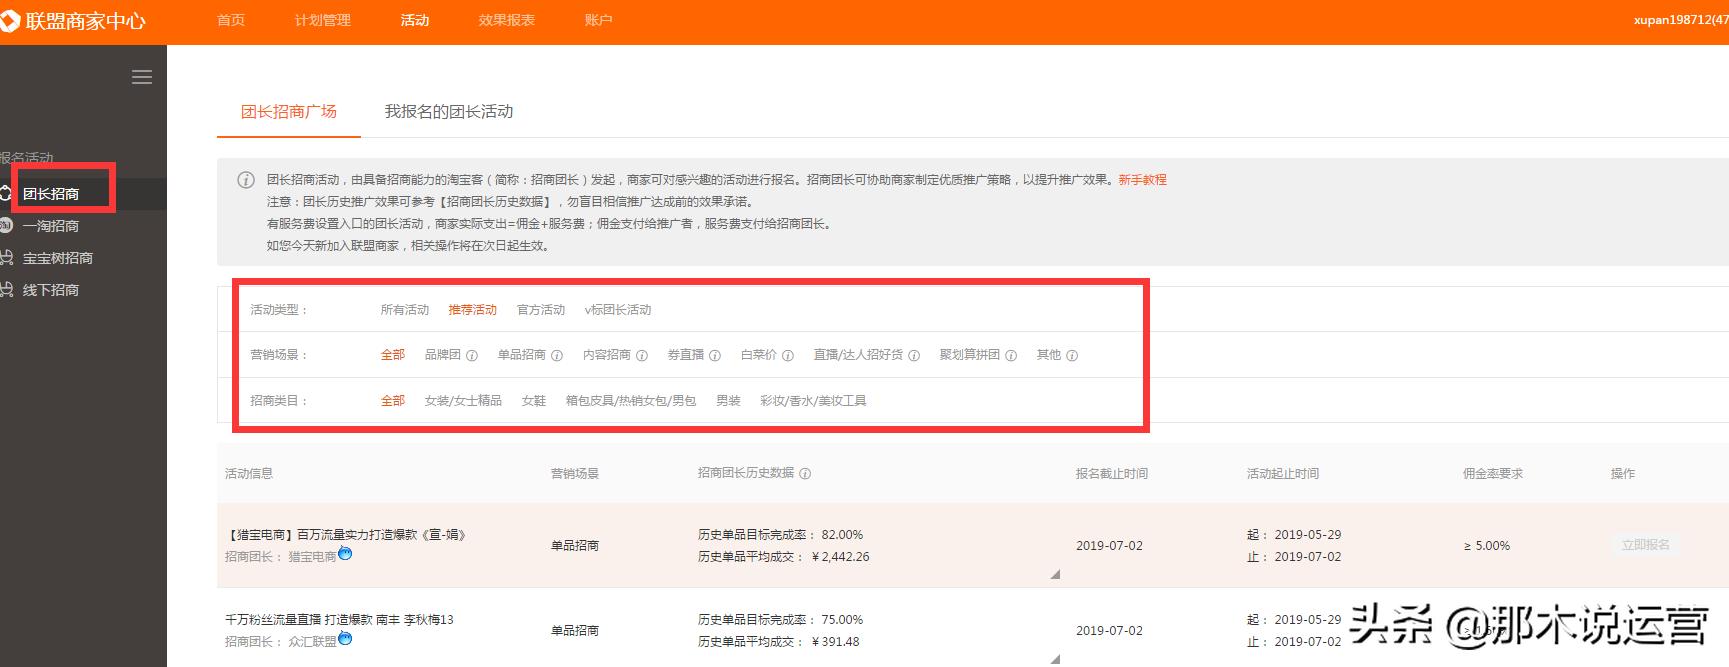Image resolution: width=1729 pixels, height=667 pixels.
Task: Select 内容招商 marketing scene
Action: 607,355
